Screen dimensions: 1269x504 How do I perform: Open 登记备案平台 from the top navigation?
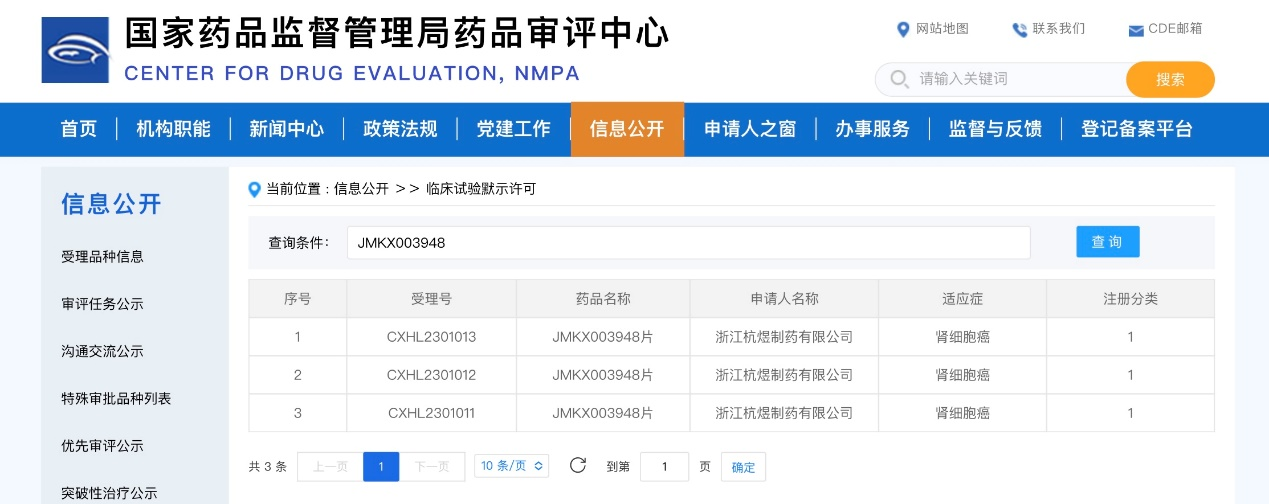(1136, 129)
